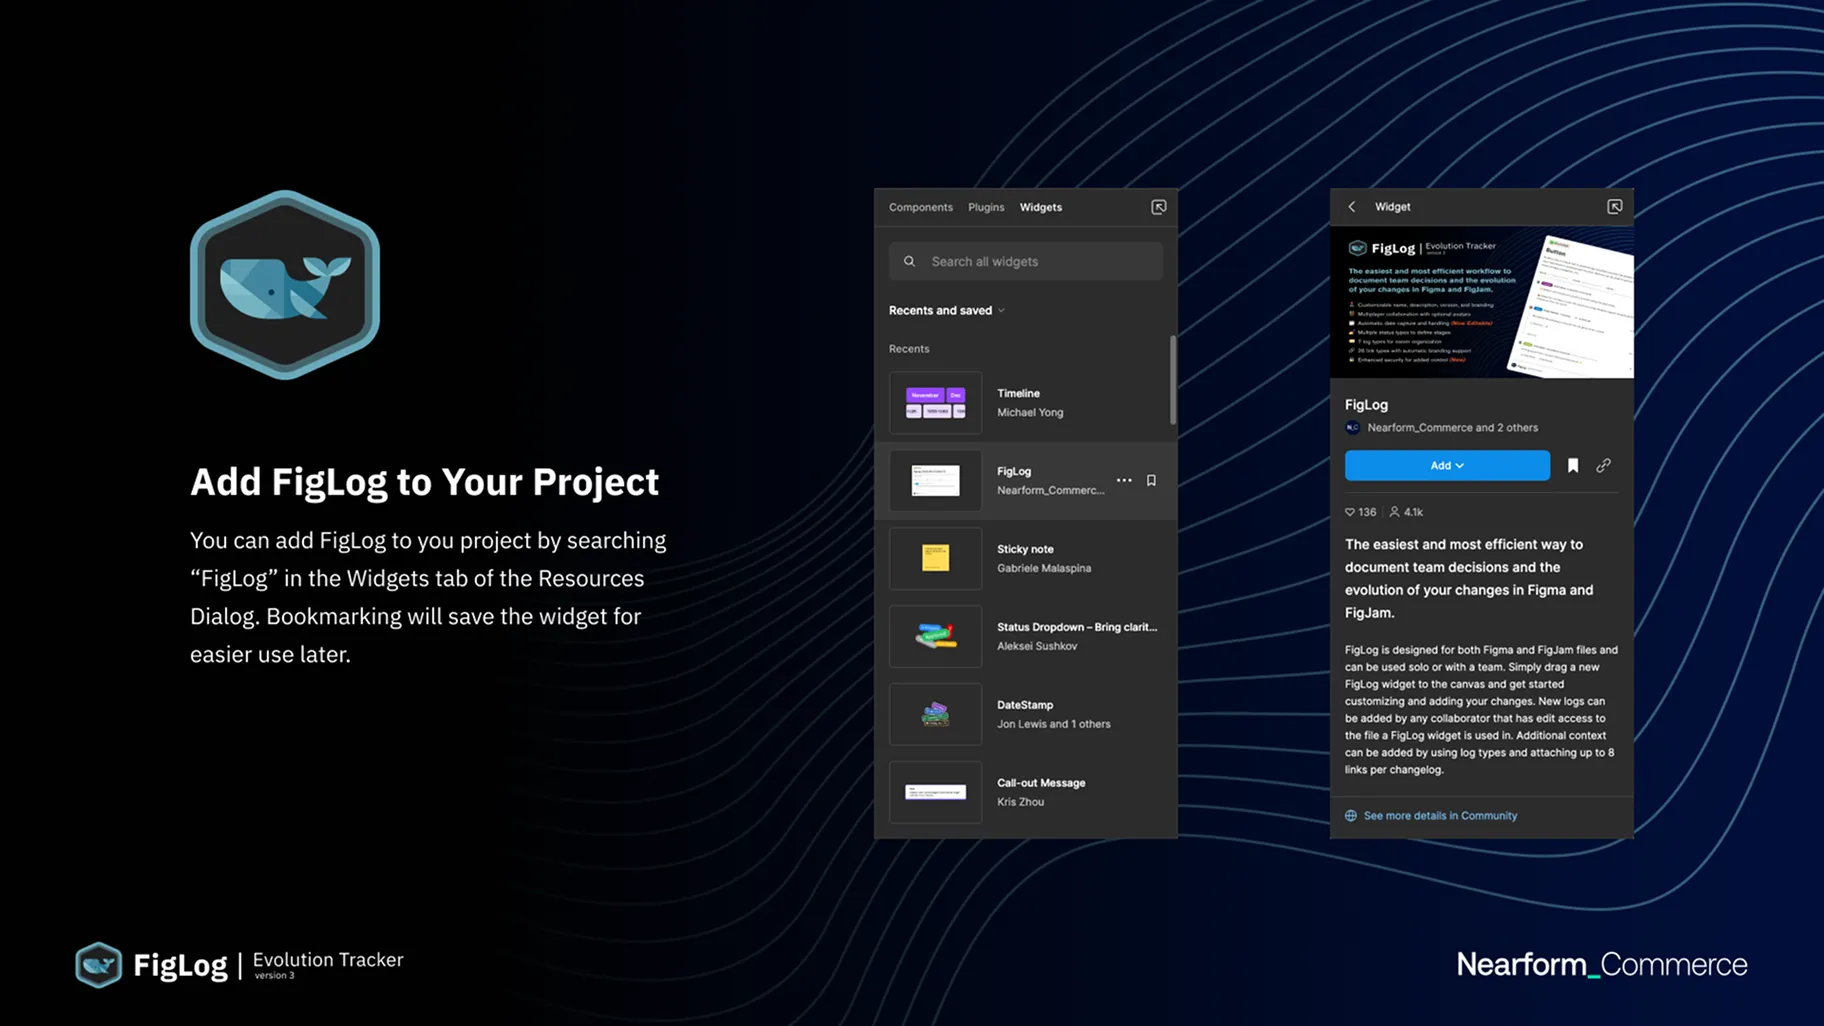Switch to the Components tab
The image size is (1824, 1026).
coord(920,208)
